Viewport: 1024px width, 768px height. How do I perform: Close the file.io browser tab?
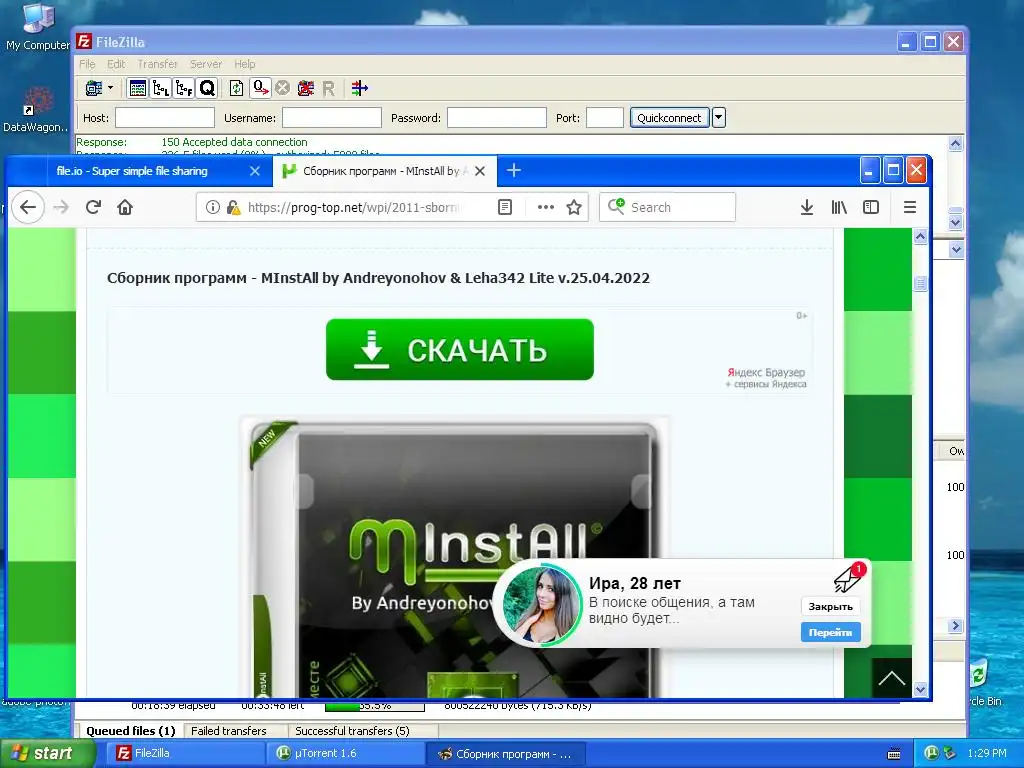click(x=255, y=171)
